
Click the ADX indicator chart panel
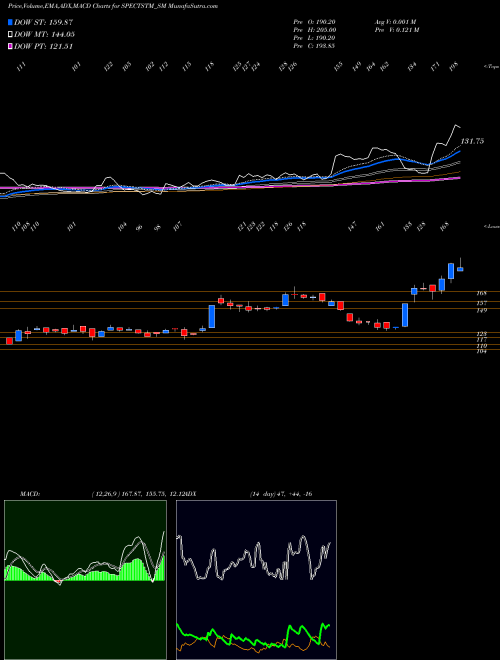[x=256, y=580]
